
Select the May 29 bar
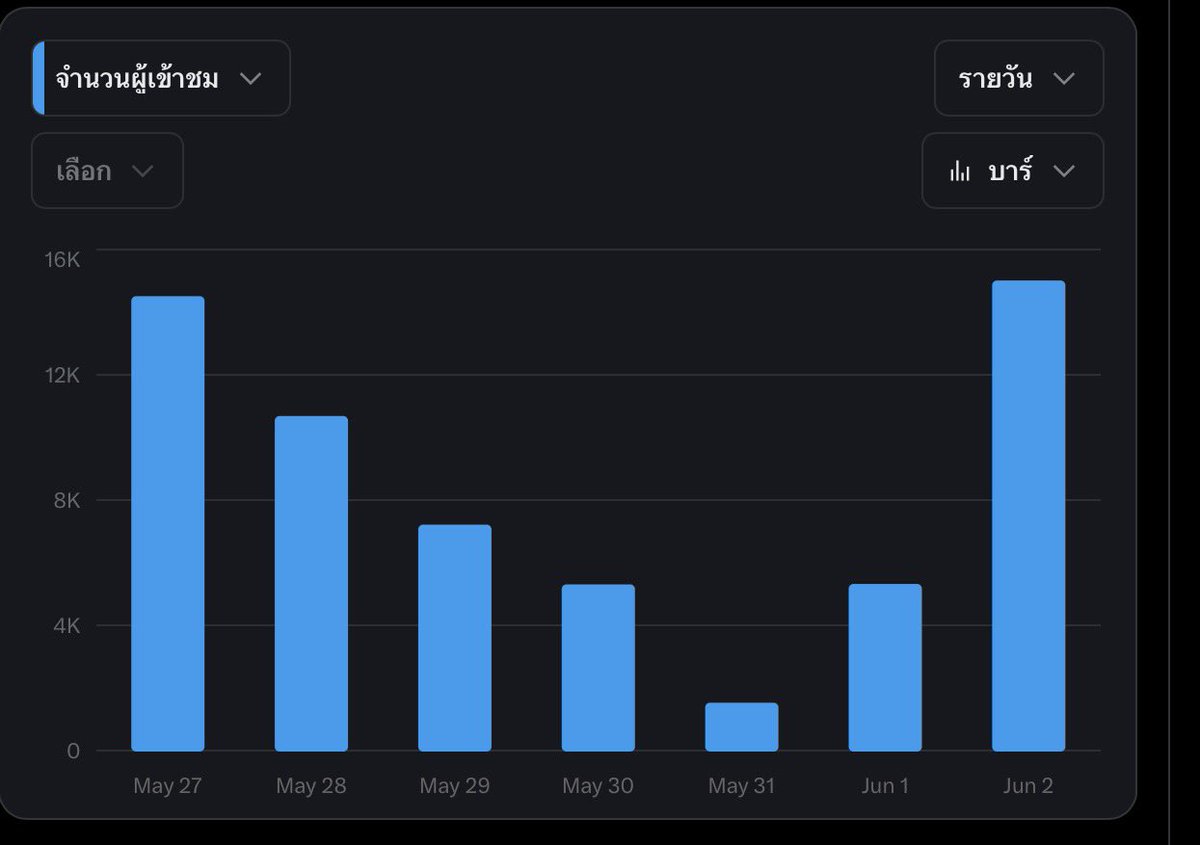[455, 638]
